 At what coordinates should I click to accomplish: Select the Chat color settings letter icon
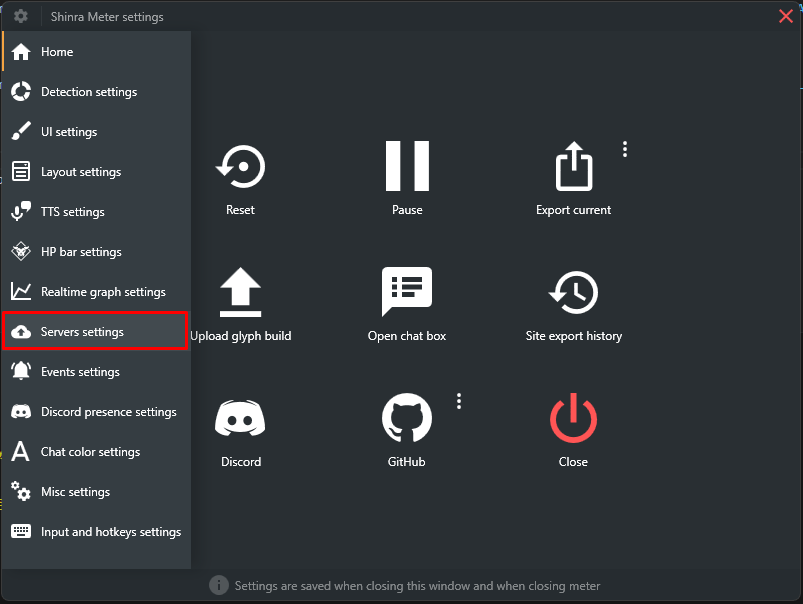click(x=20, y=451)
